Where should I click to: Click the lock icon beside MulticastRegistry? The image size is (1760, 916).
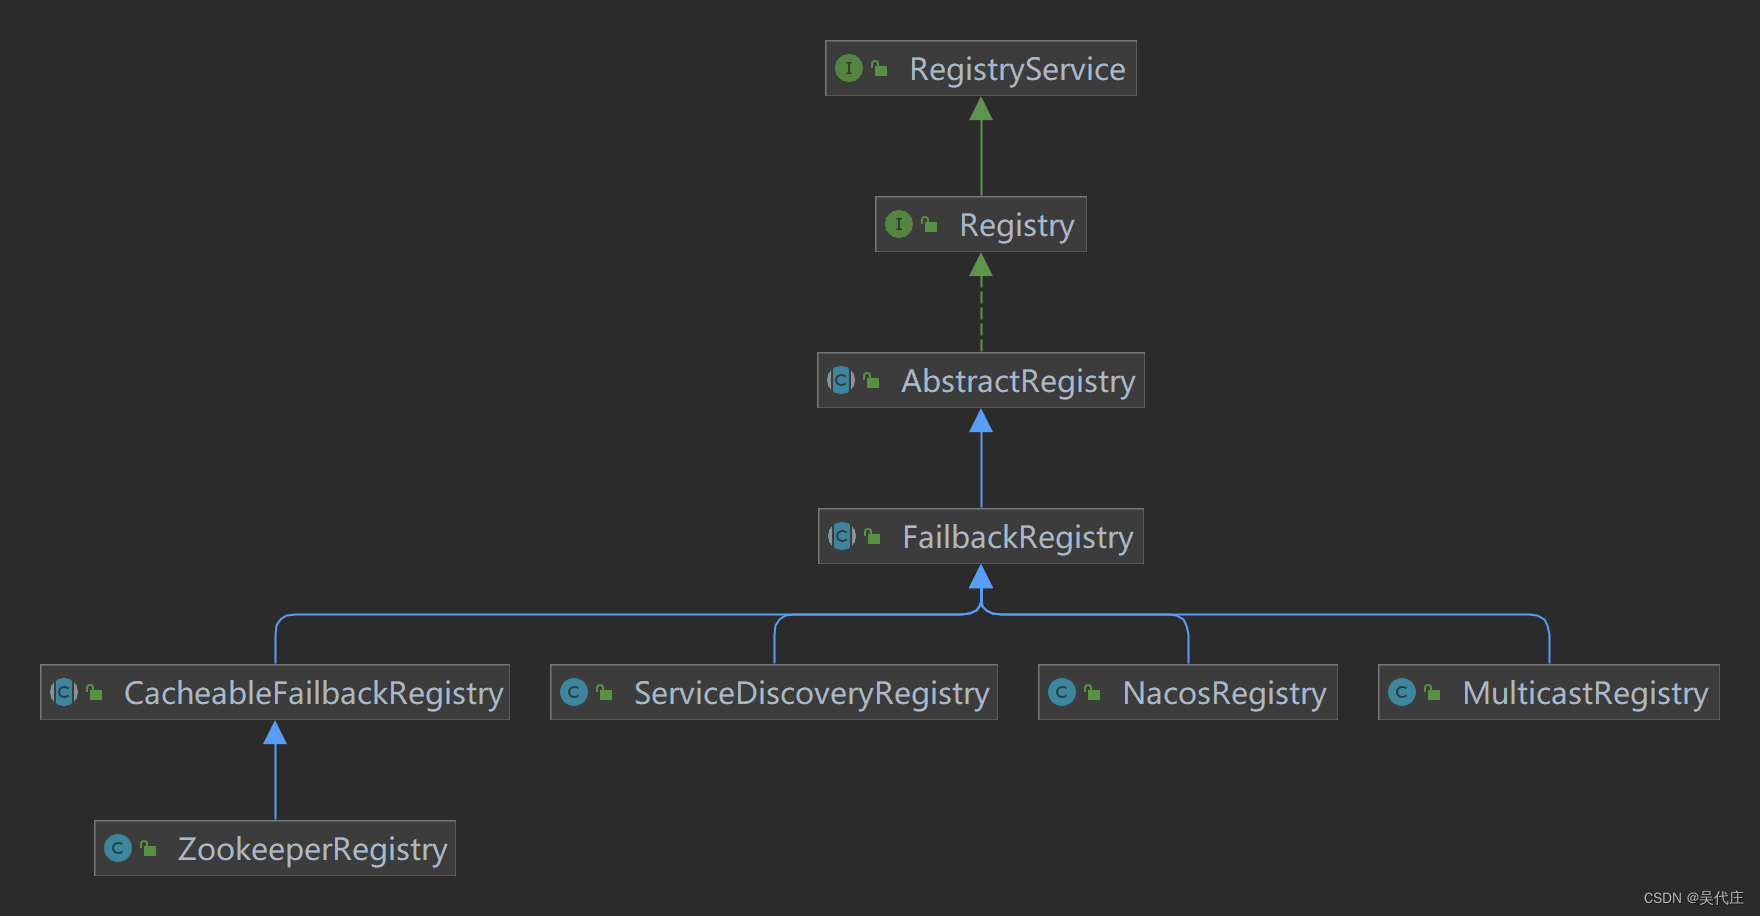coord(1432,692)
